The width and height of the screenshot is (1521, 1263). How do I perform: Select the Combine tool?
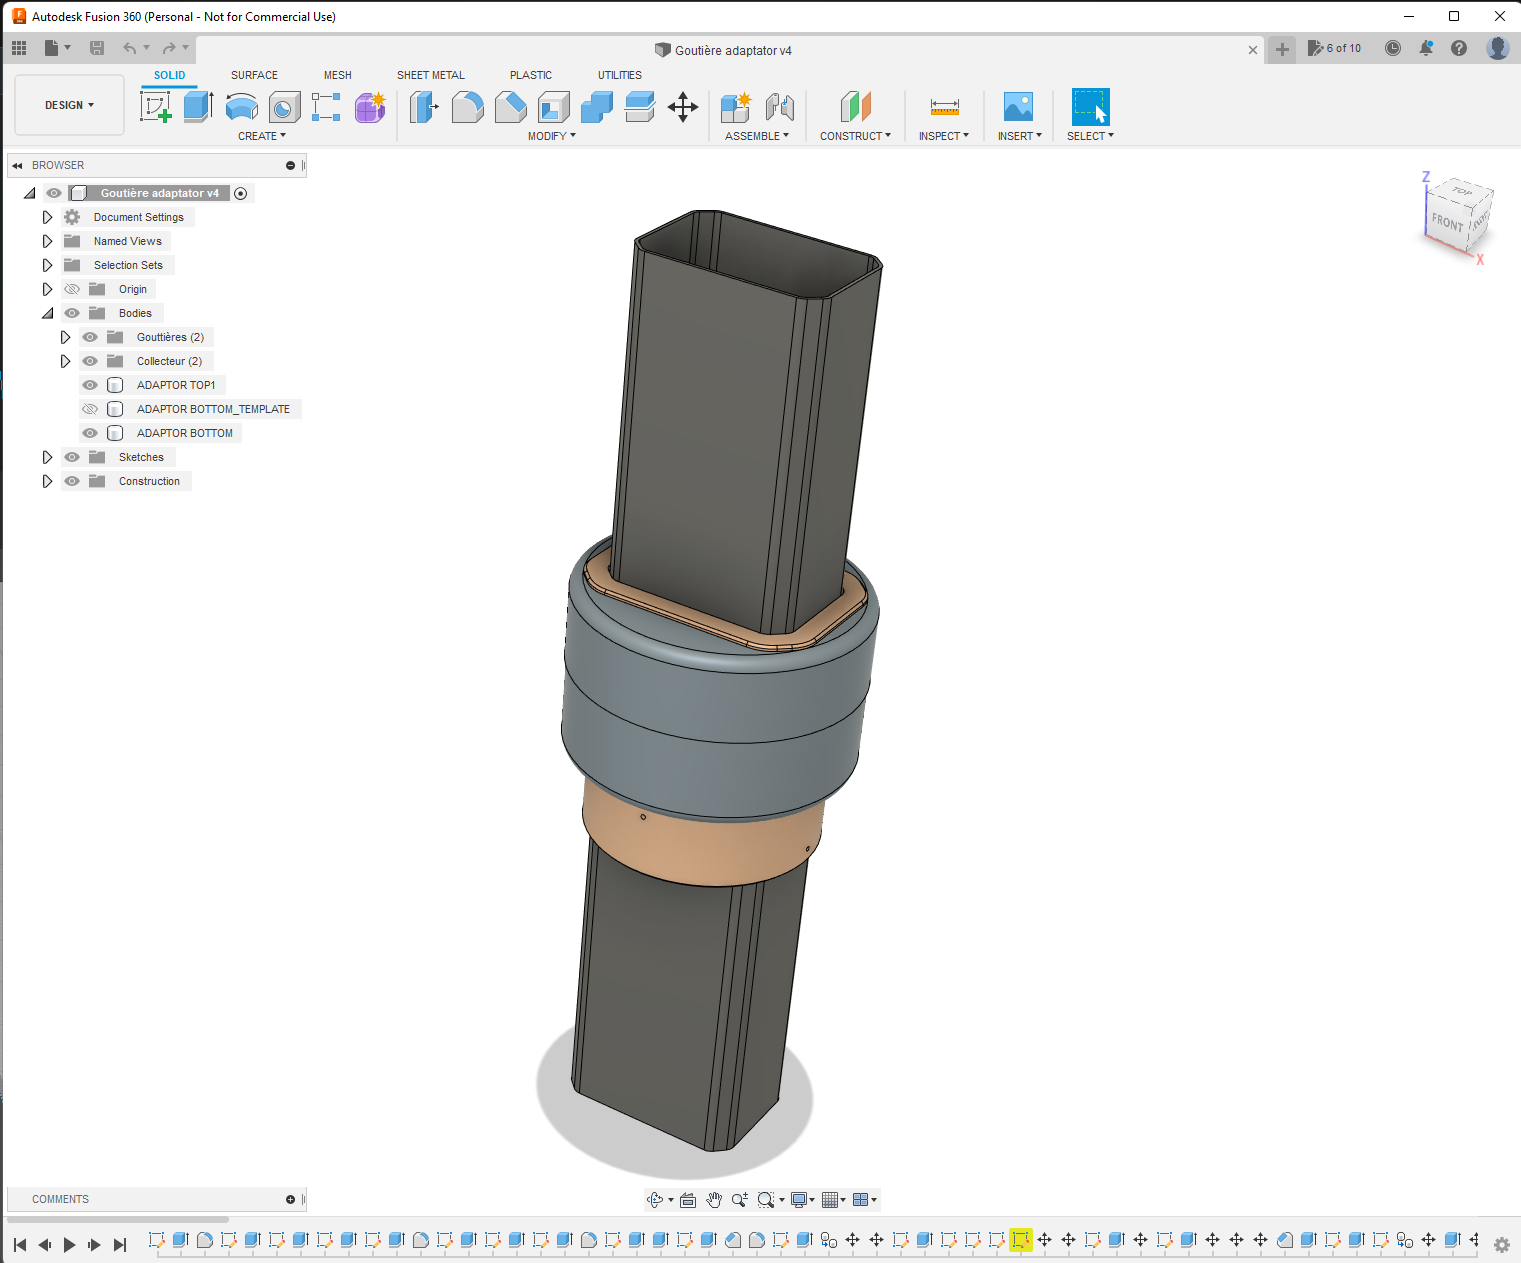click(x=596, y=106)
